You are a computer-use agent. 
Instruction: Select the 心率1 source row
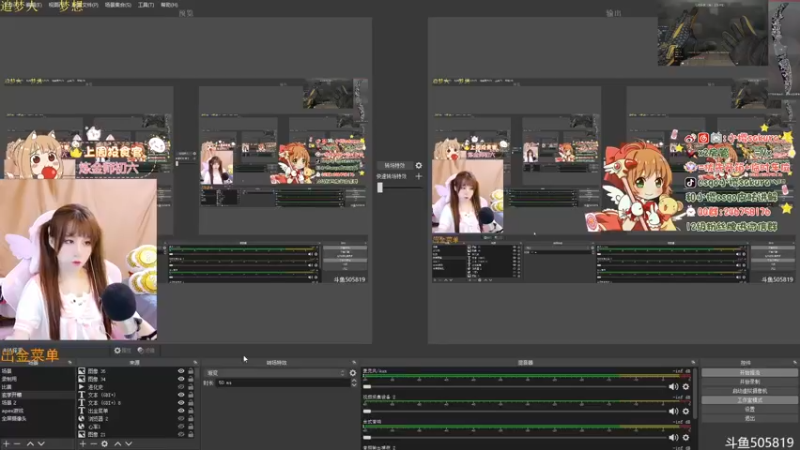[136, 427]
